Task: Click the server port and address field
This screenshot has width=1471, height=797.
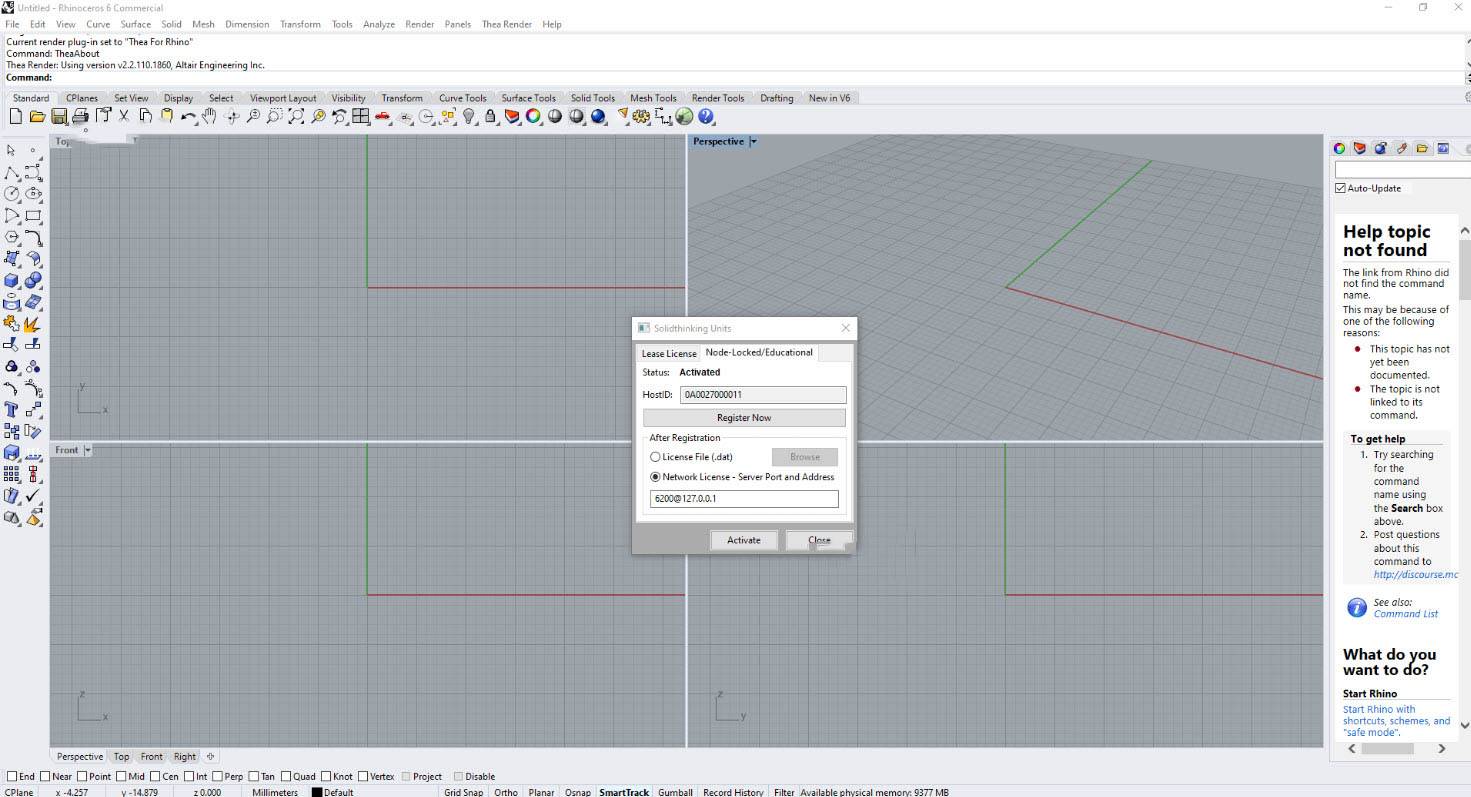Action: pyautogui.click(x=744, y=498)
